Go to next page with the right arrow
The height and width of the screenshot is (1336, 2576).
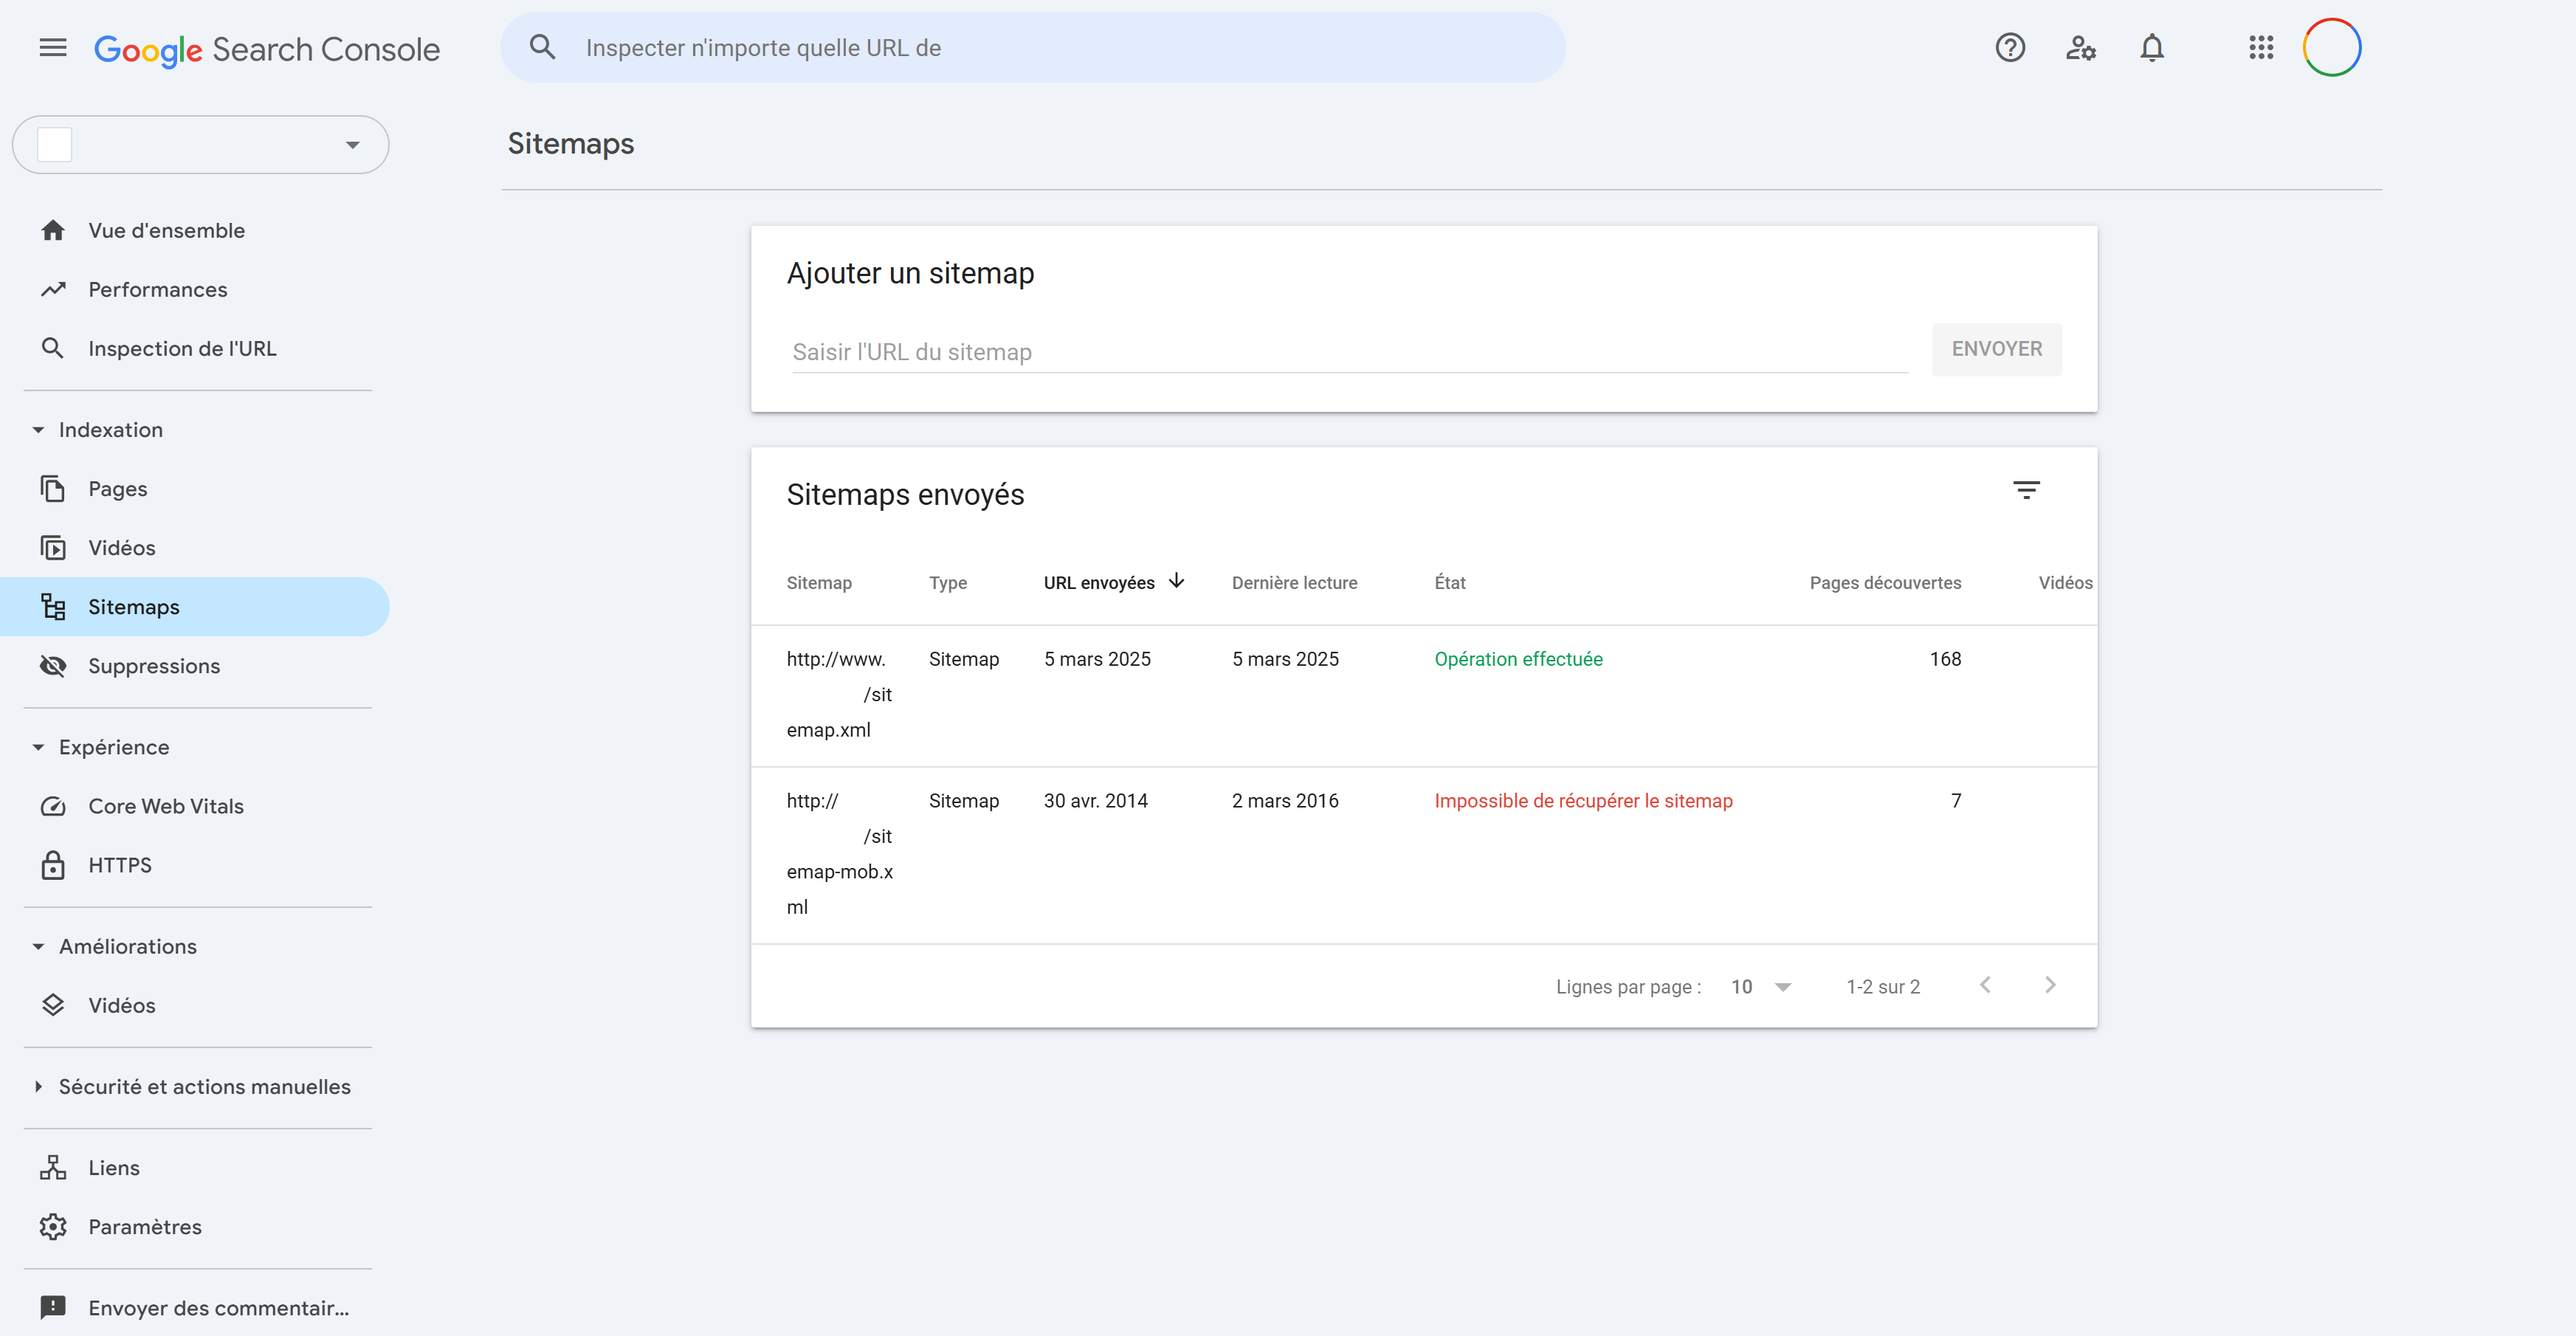tap(2050, 985)
